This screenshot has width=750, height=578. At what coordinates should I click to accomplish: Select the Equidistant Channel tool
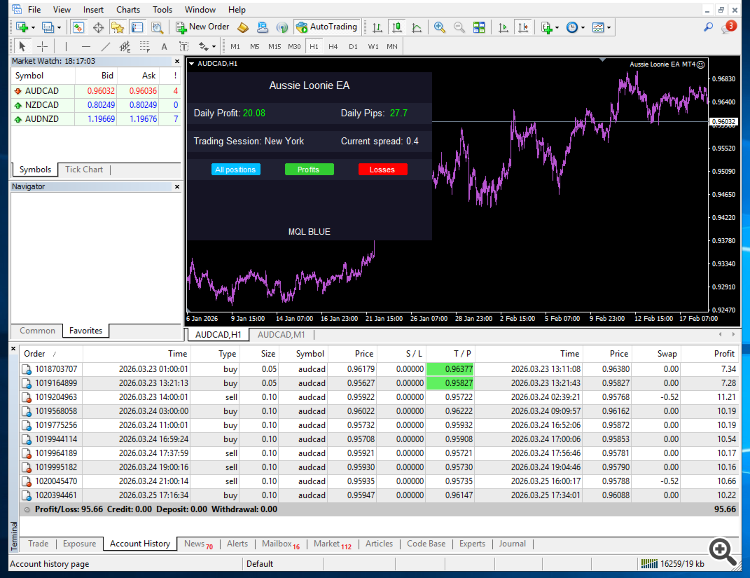(x=125, y=46)
